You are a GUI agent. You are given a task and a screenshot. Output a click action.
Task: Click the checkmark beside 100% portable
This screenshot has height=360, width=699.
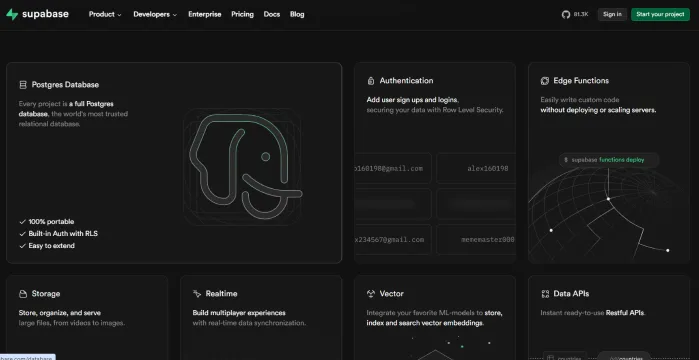coord(22,222)
